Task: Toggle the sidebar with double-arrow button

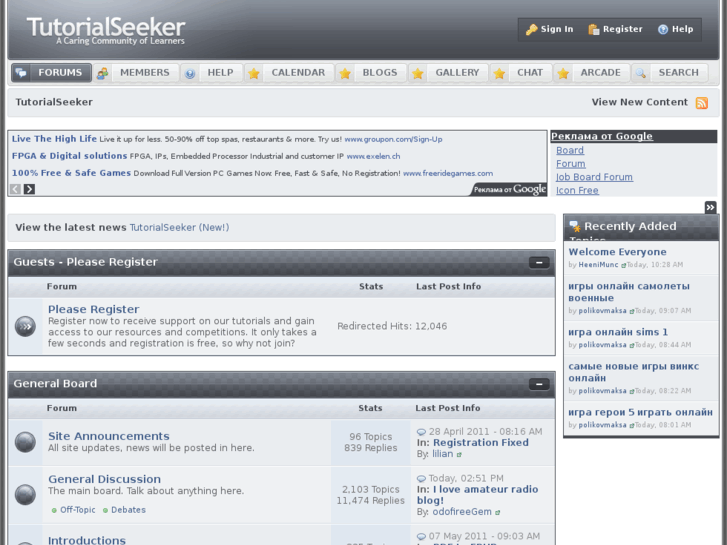Action: (710, 207)
